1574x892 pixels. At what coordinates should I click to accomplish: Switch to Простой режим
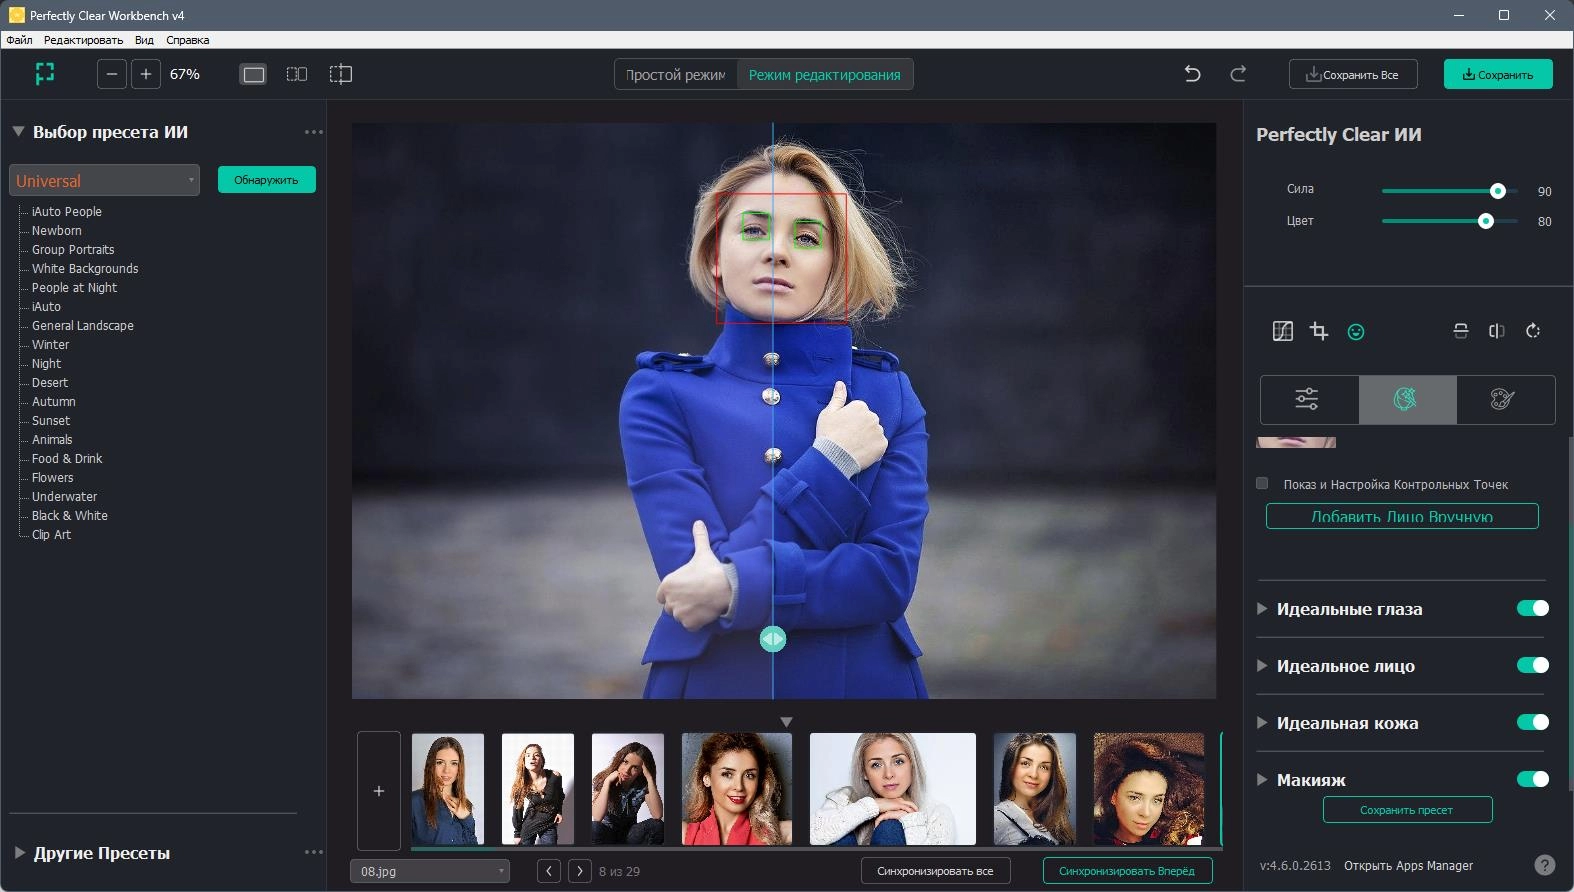pyautogui.click(x=676, y=75)
